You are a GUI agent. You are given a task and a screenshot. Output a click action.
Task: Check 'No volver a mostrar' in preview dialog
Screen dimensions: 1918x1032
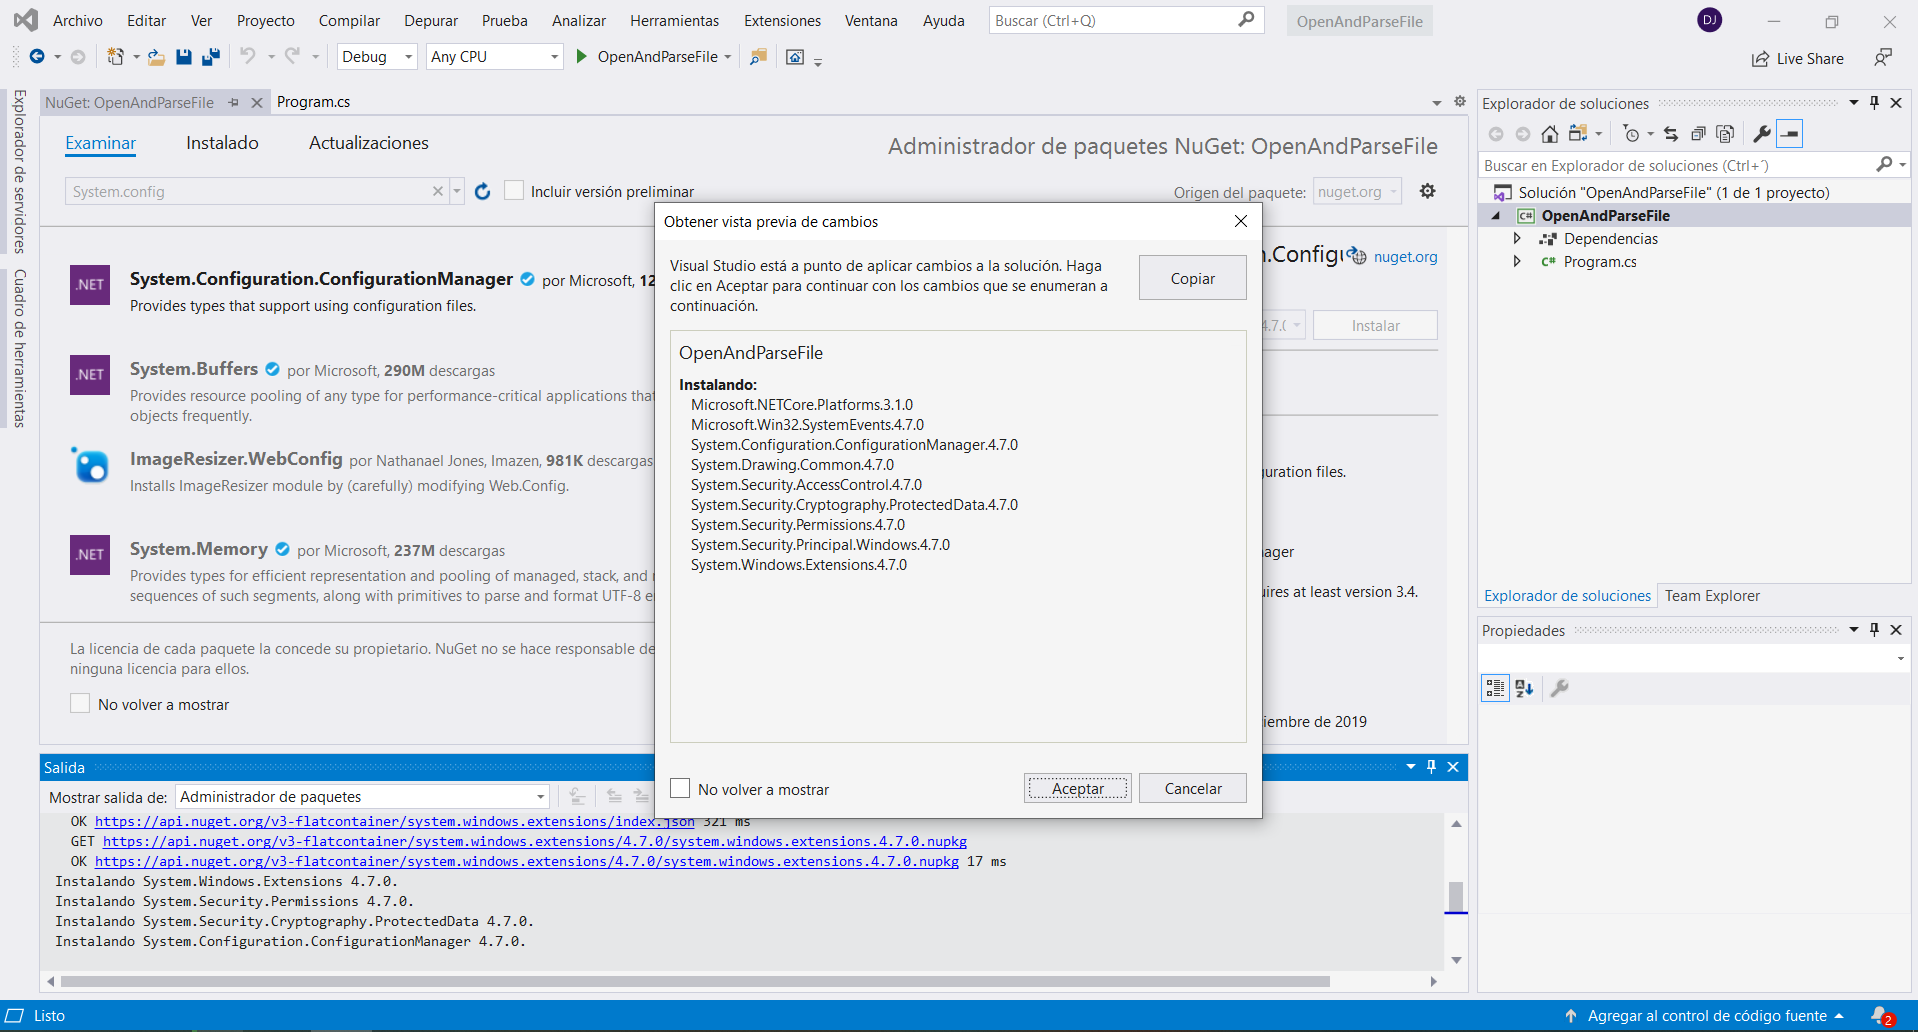click(x=680, y=789)
